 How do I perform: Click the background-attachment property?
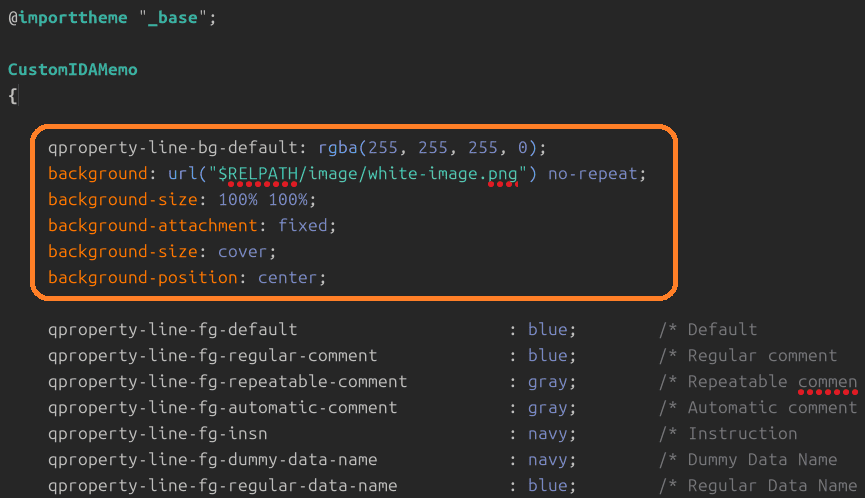(153, 225)
